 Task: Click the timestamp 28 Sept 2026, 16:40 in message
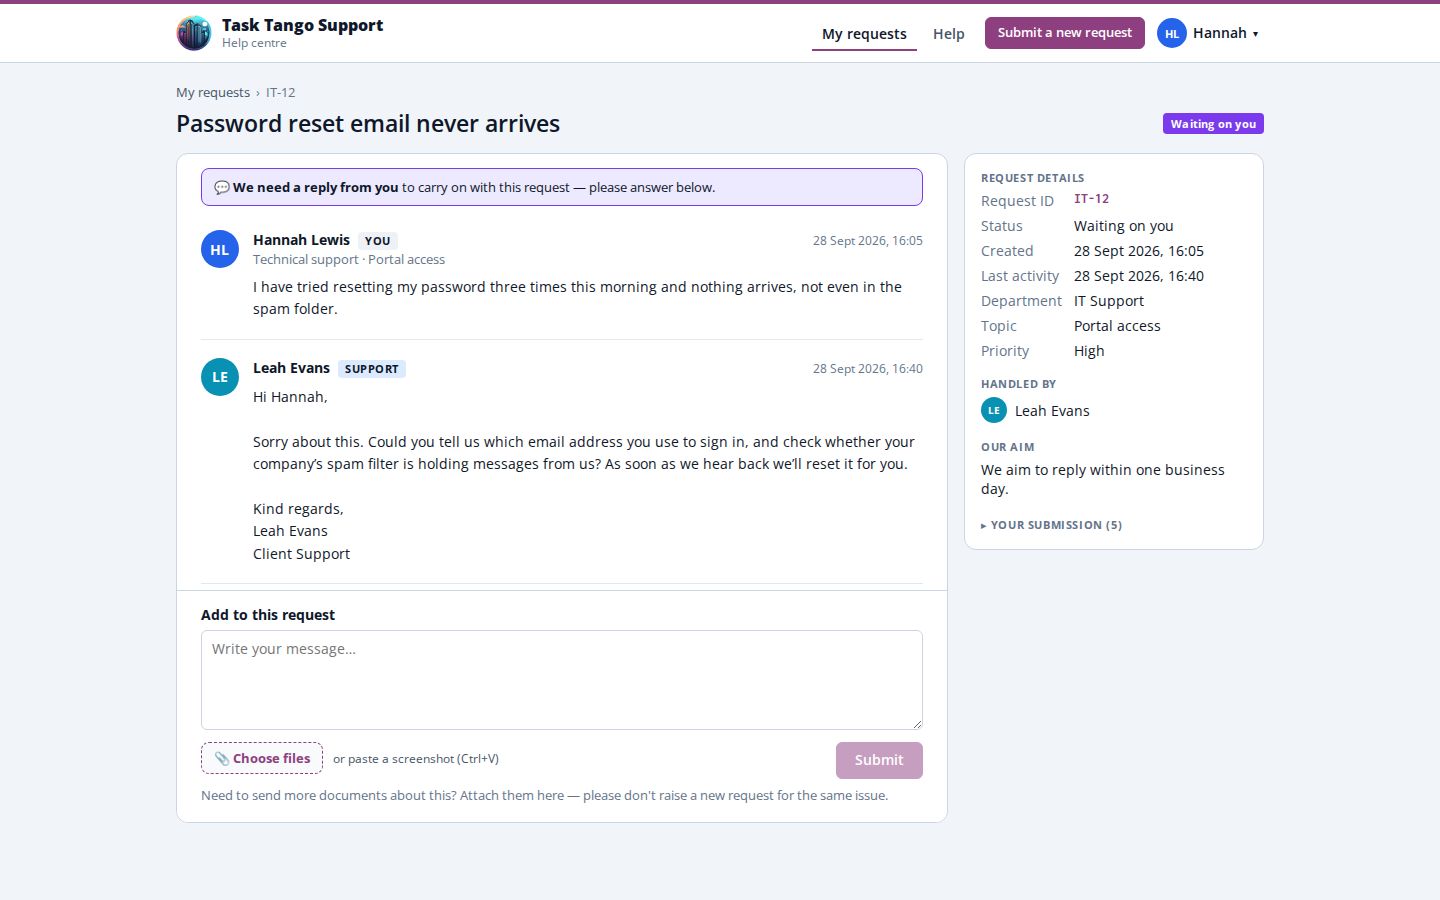[868, 369]
